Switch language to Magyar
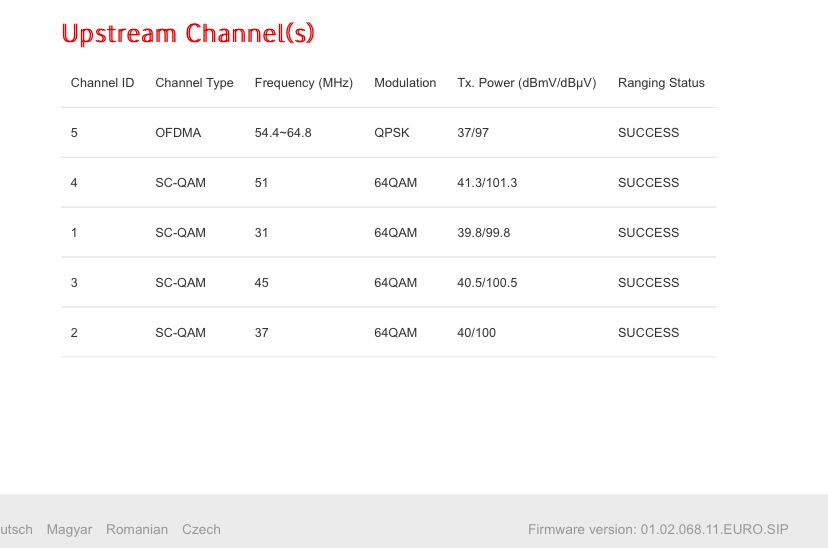828x548 pixels. [x=69, y=530]
